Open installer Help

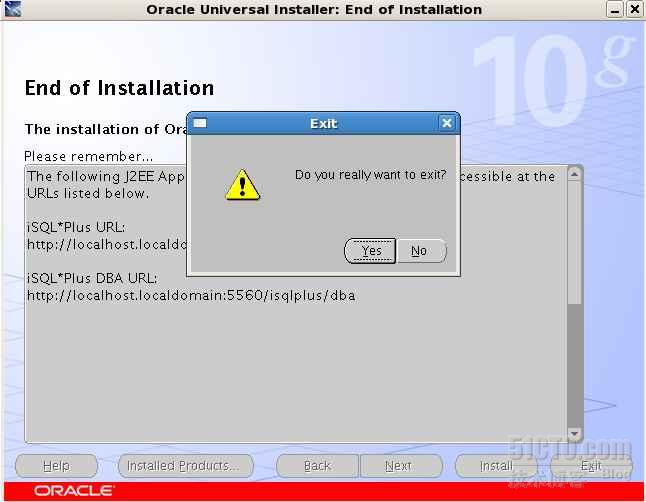(56, 466)
